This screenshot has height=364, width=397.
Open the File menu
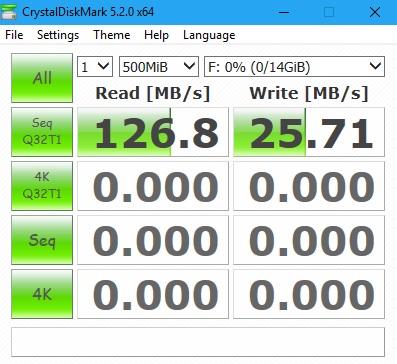point(14,35)
